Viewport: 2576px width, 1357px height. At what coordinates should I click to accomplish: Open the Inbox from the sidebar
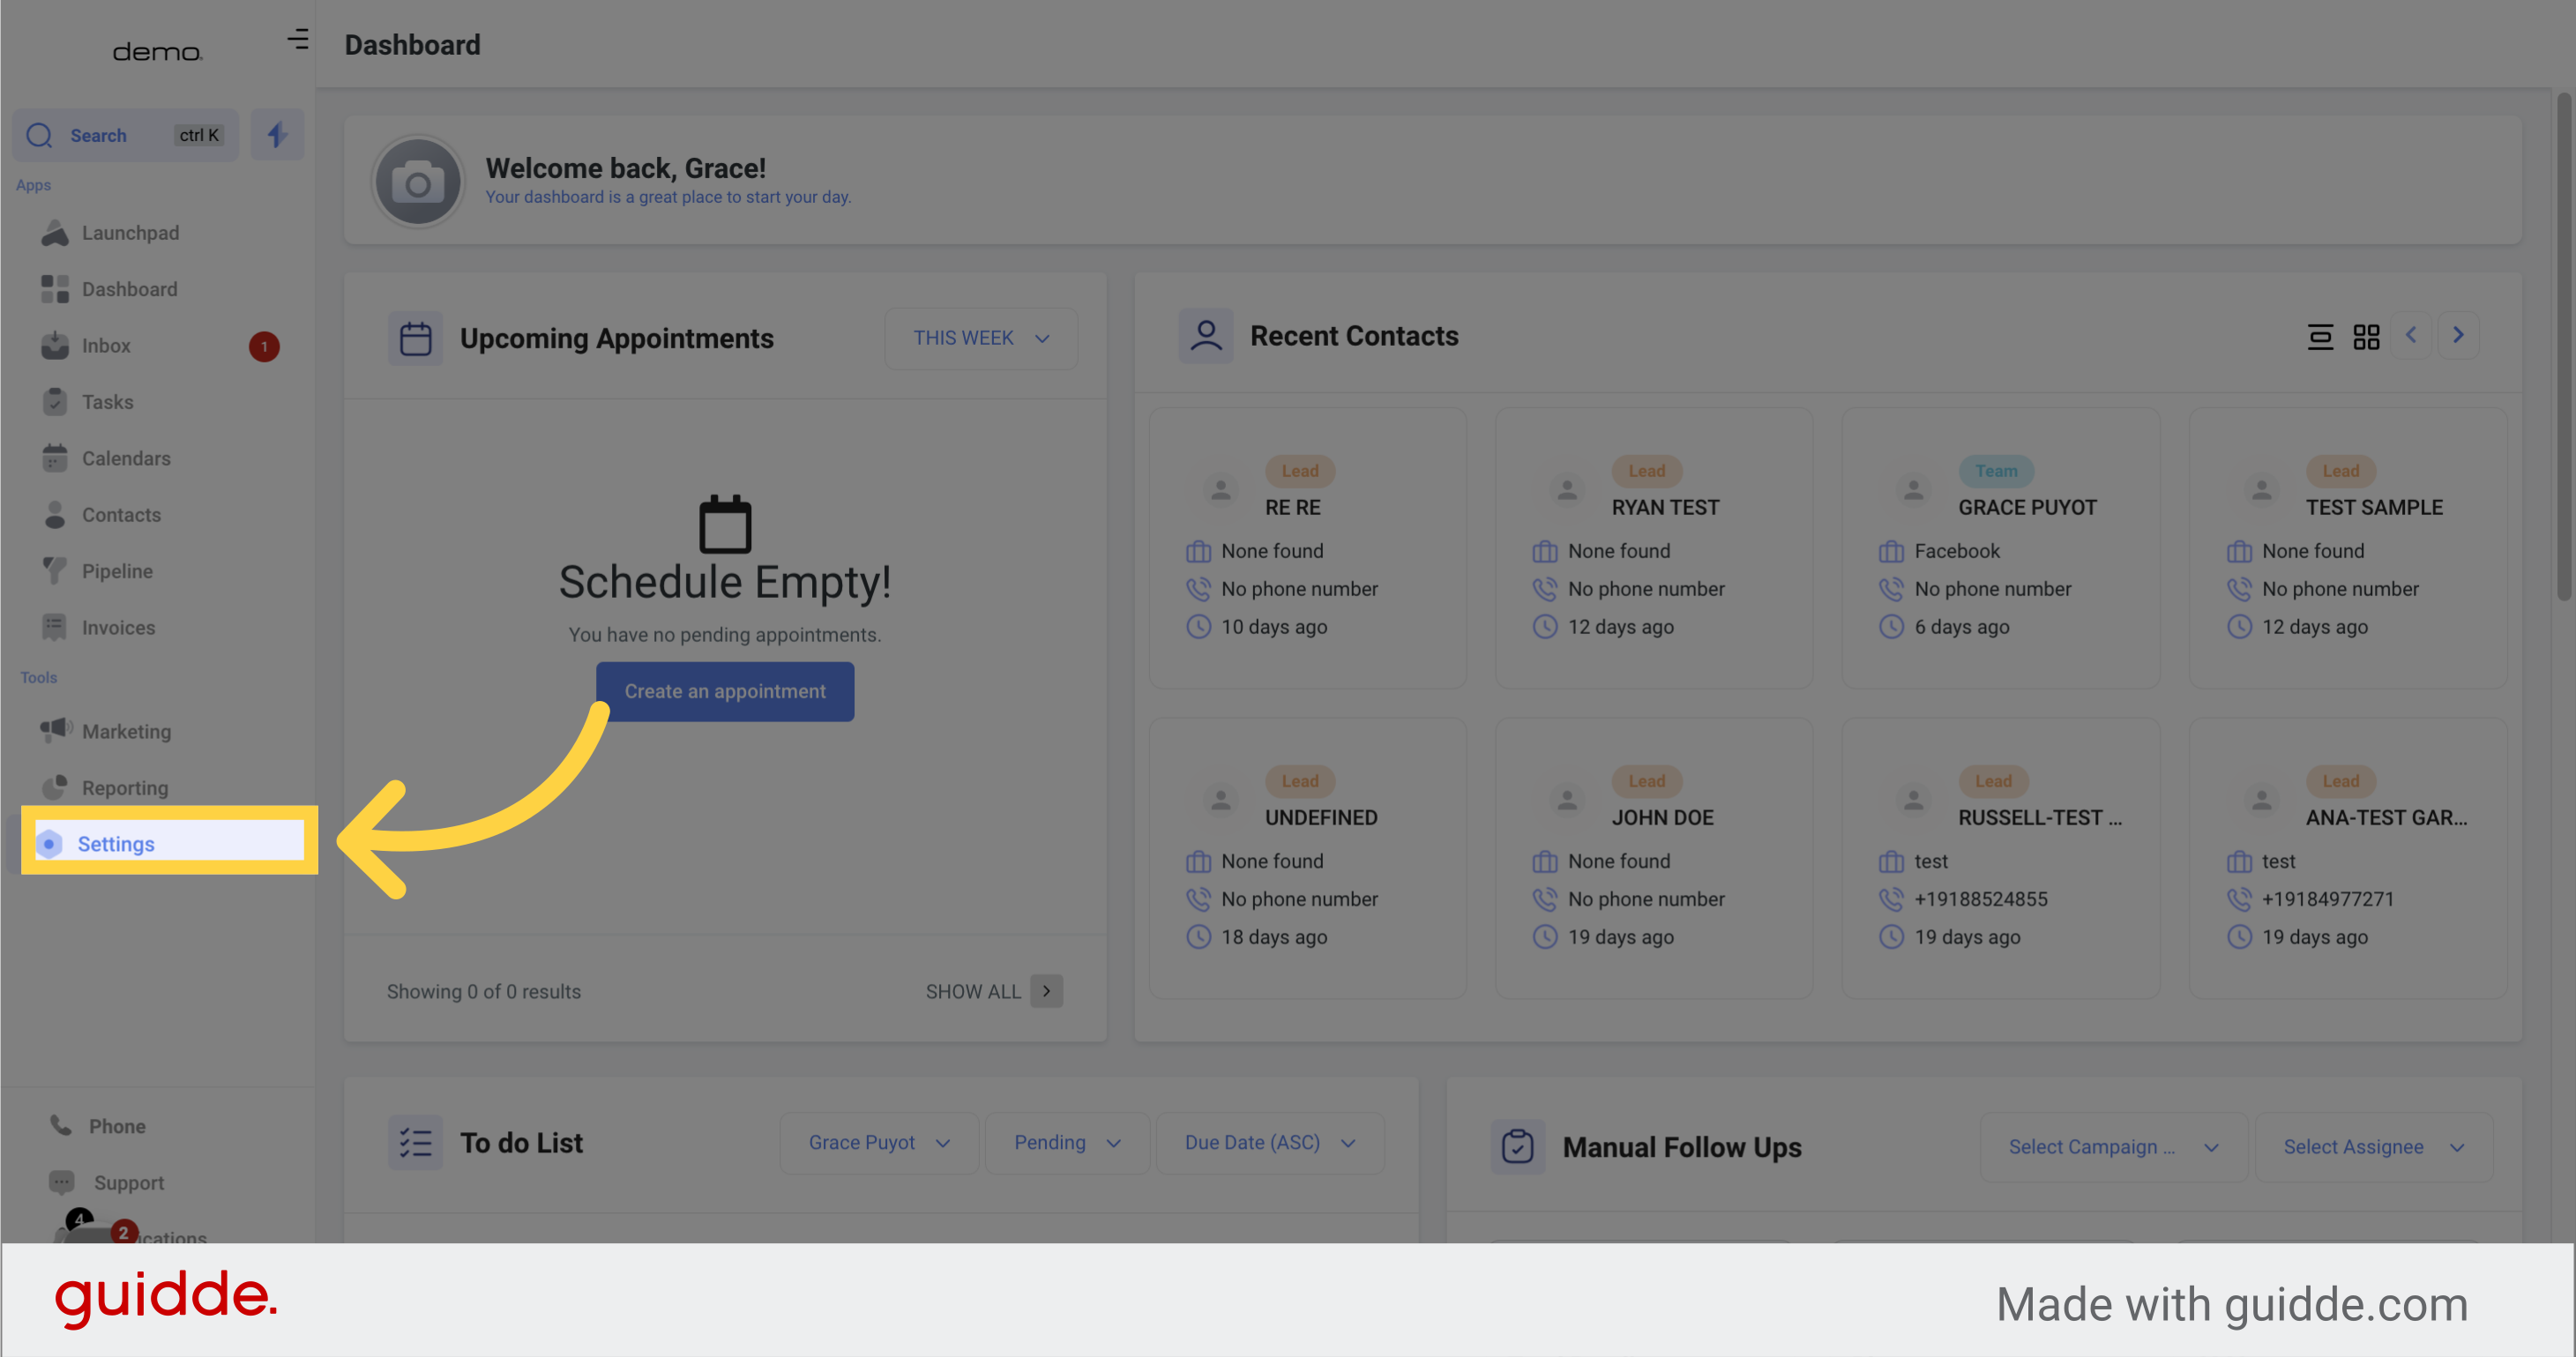pyautogui.click(x=105, y=345)
